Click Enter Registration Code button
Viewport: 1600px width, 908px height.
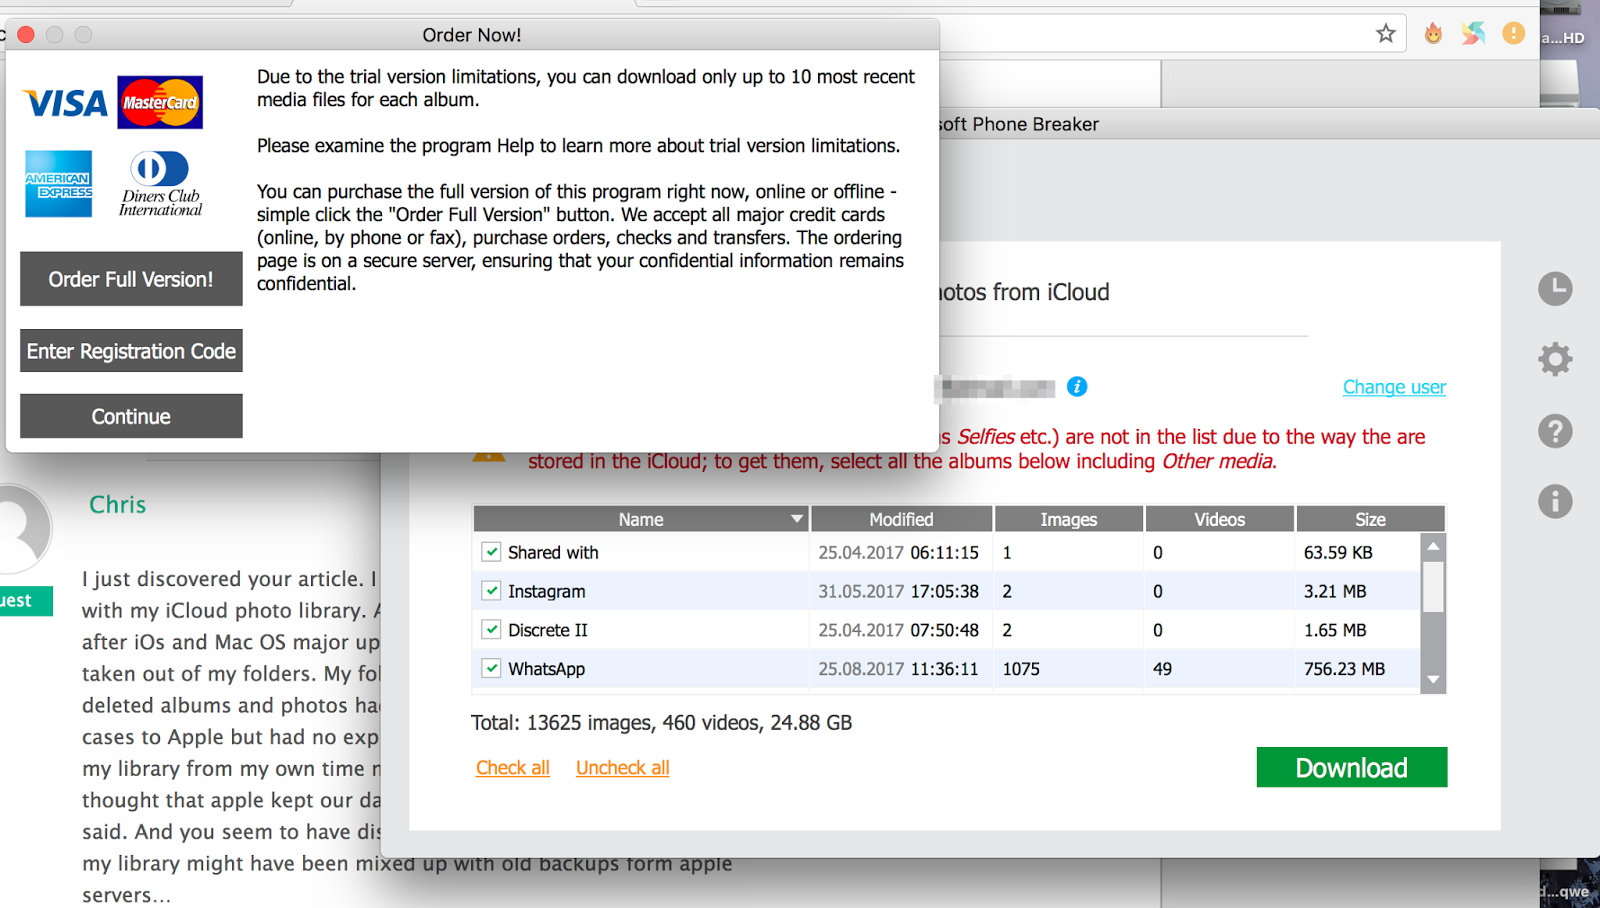pos(131,351)
